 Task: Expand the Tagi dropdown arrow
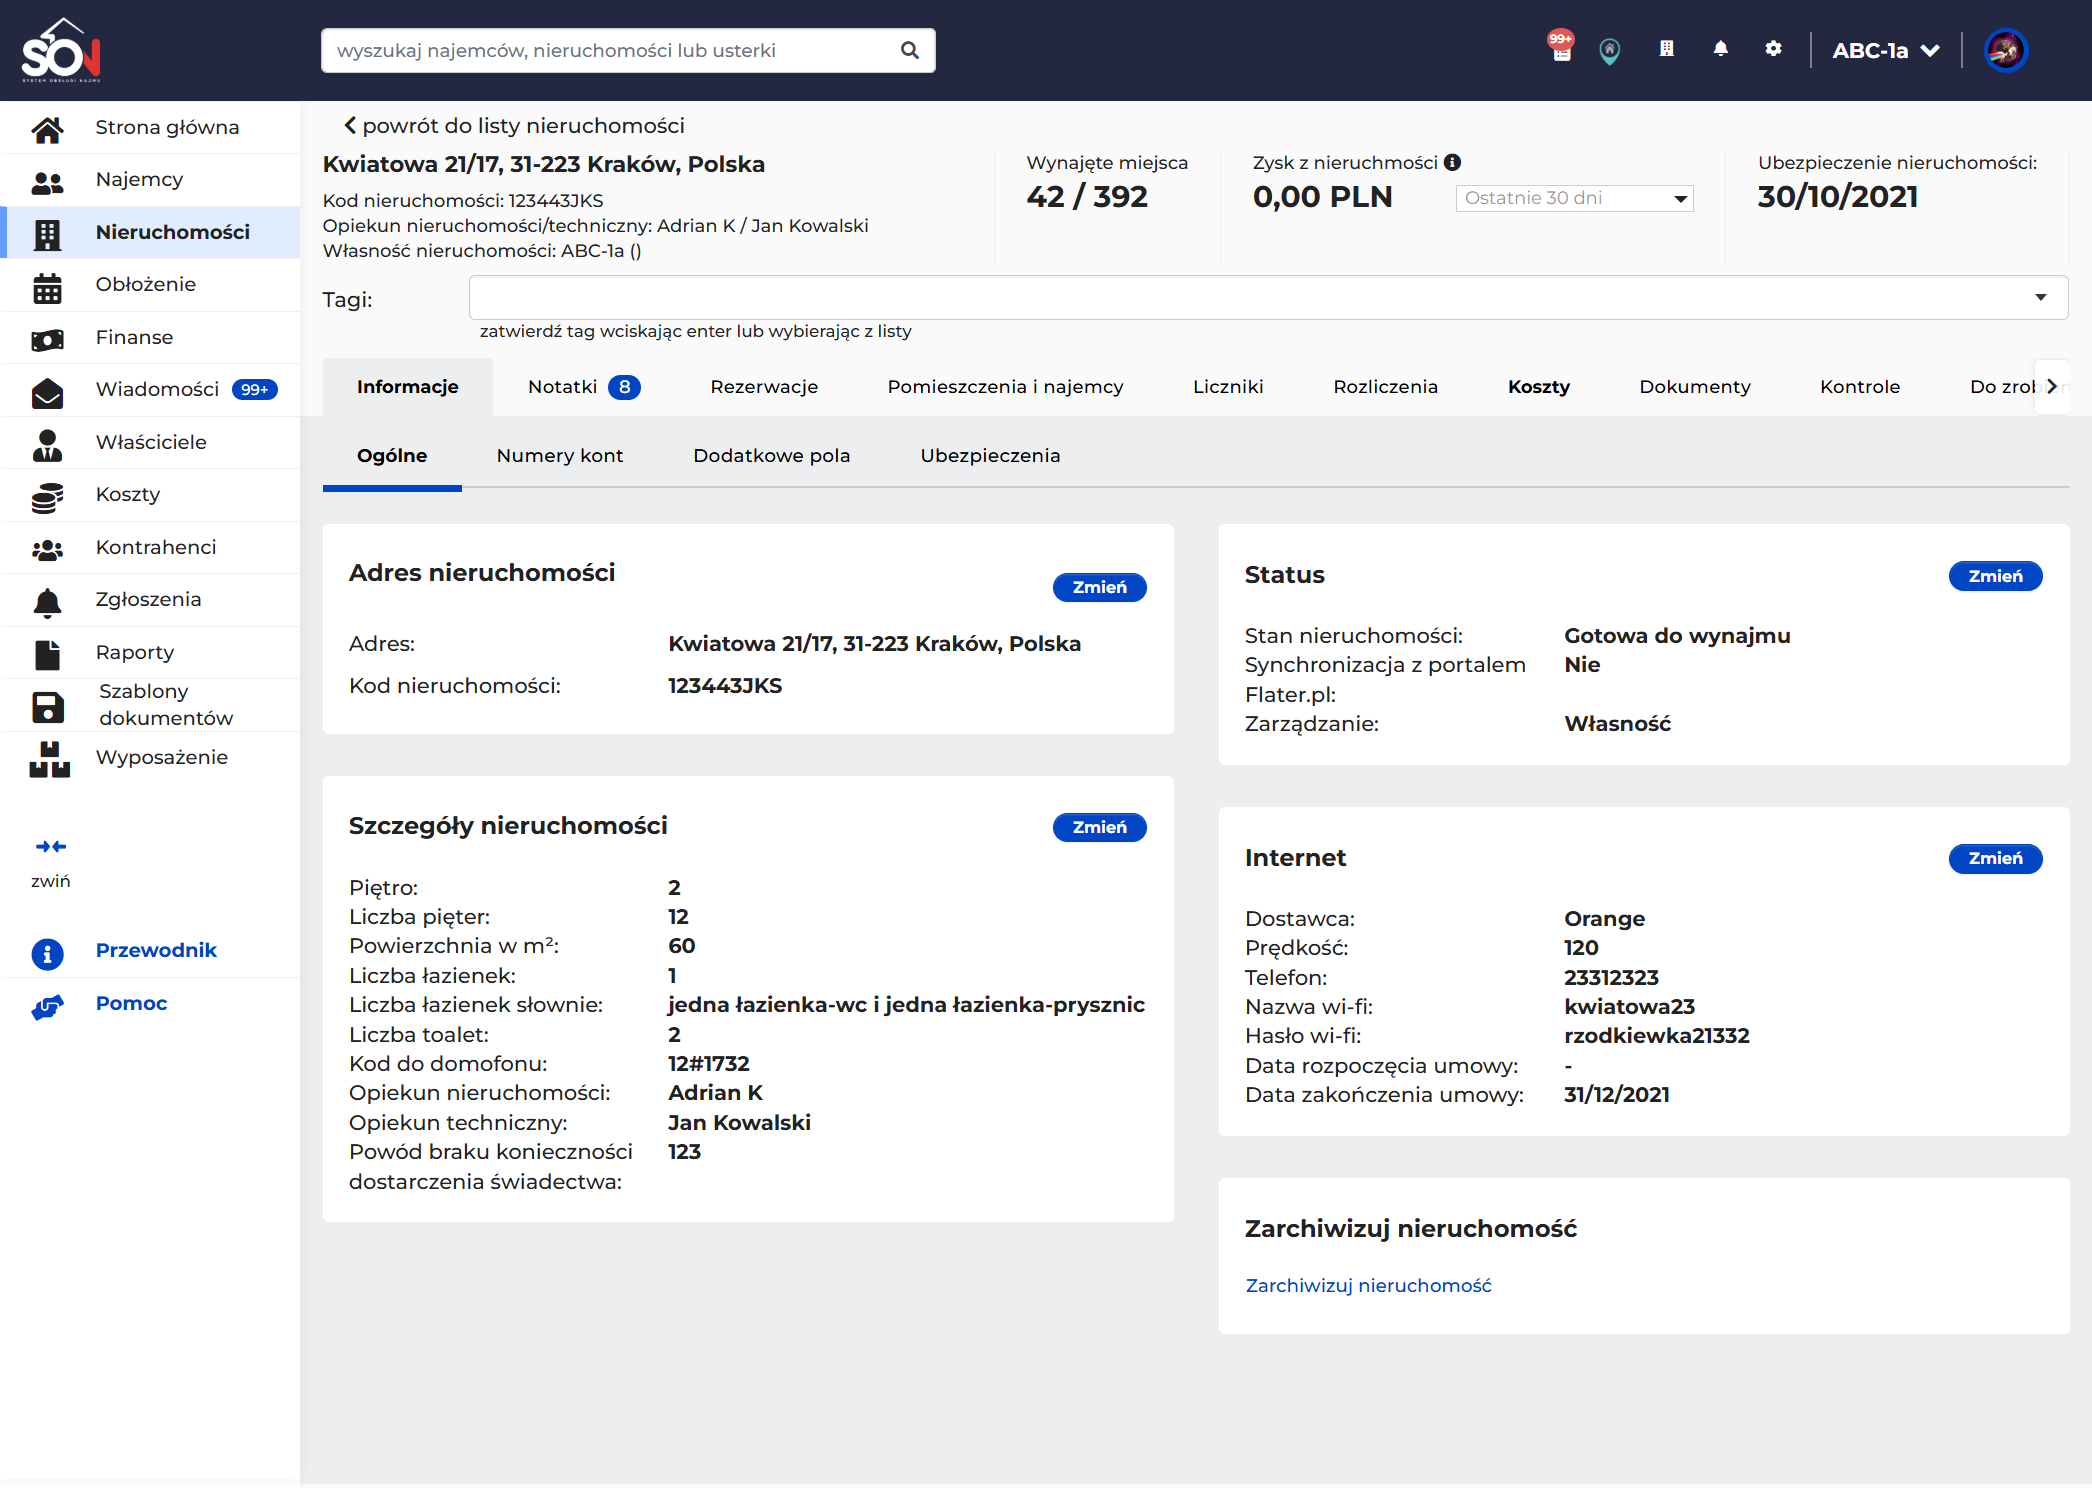point(2040,297)
